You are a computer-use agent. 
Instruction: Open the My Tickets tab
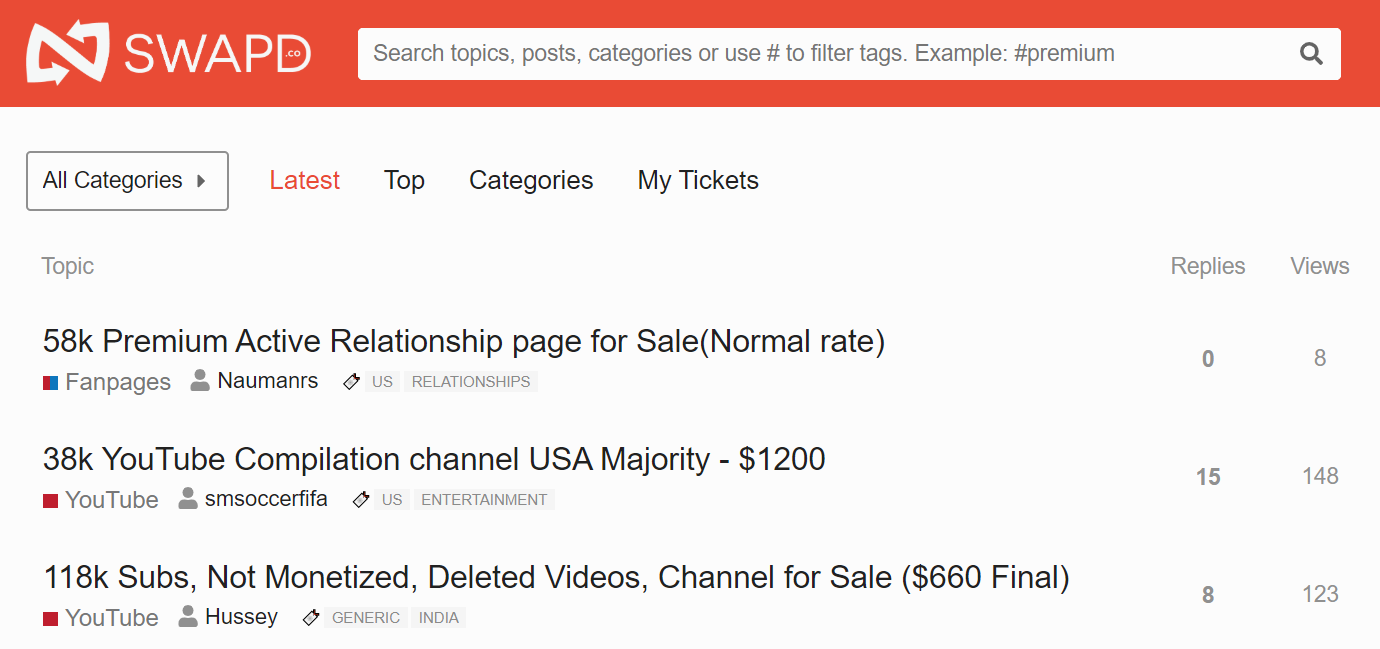pyautogui.click(x=698, y=180)
